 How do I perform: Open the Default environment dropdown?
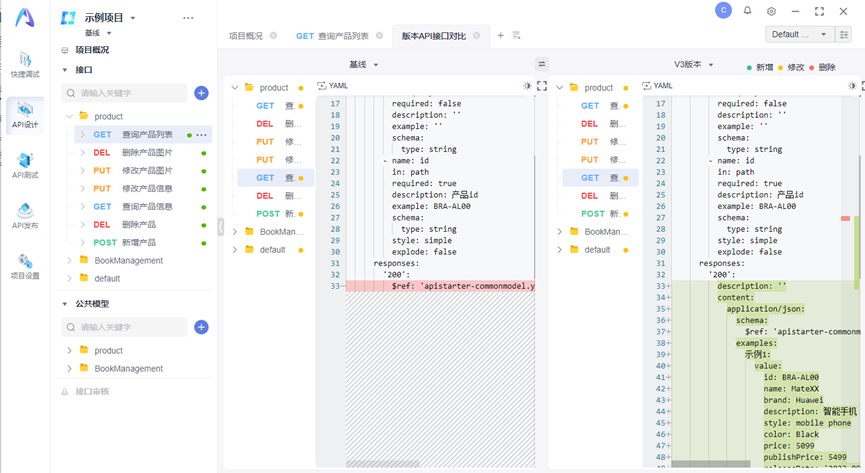pos(800,34)
